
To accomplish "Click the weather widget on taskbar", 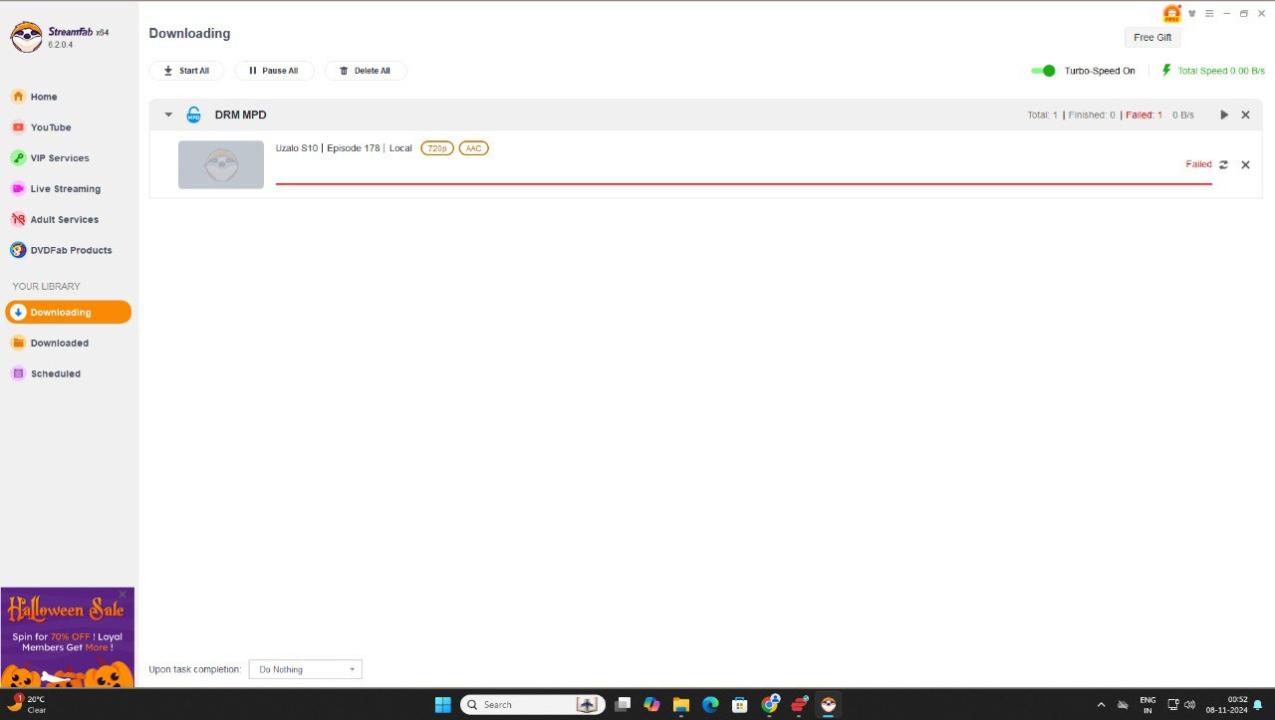I will (x=27, y=704).
